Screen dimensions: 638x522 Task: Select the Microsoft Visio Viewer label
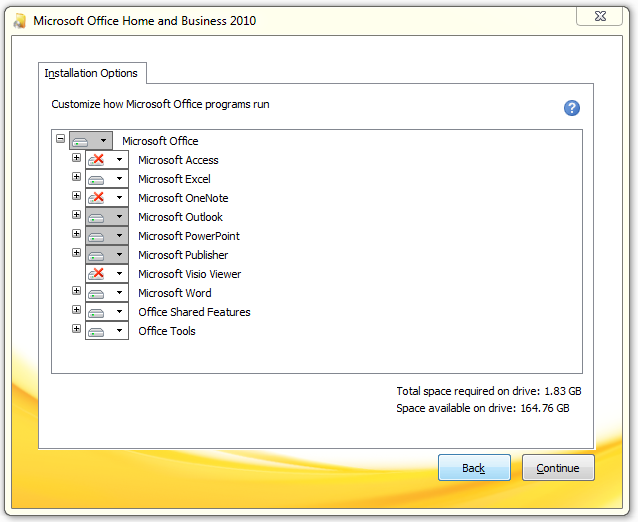click(x=189, y=274)
